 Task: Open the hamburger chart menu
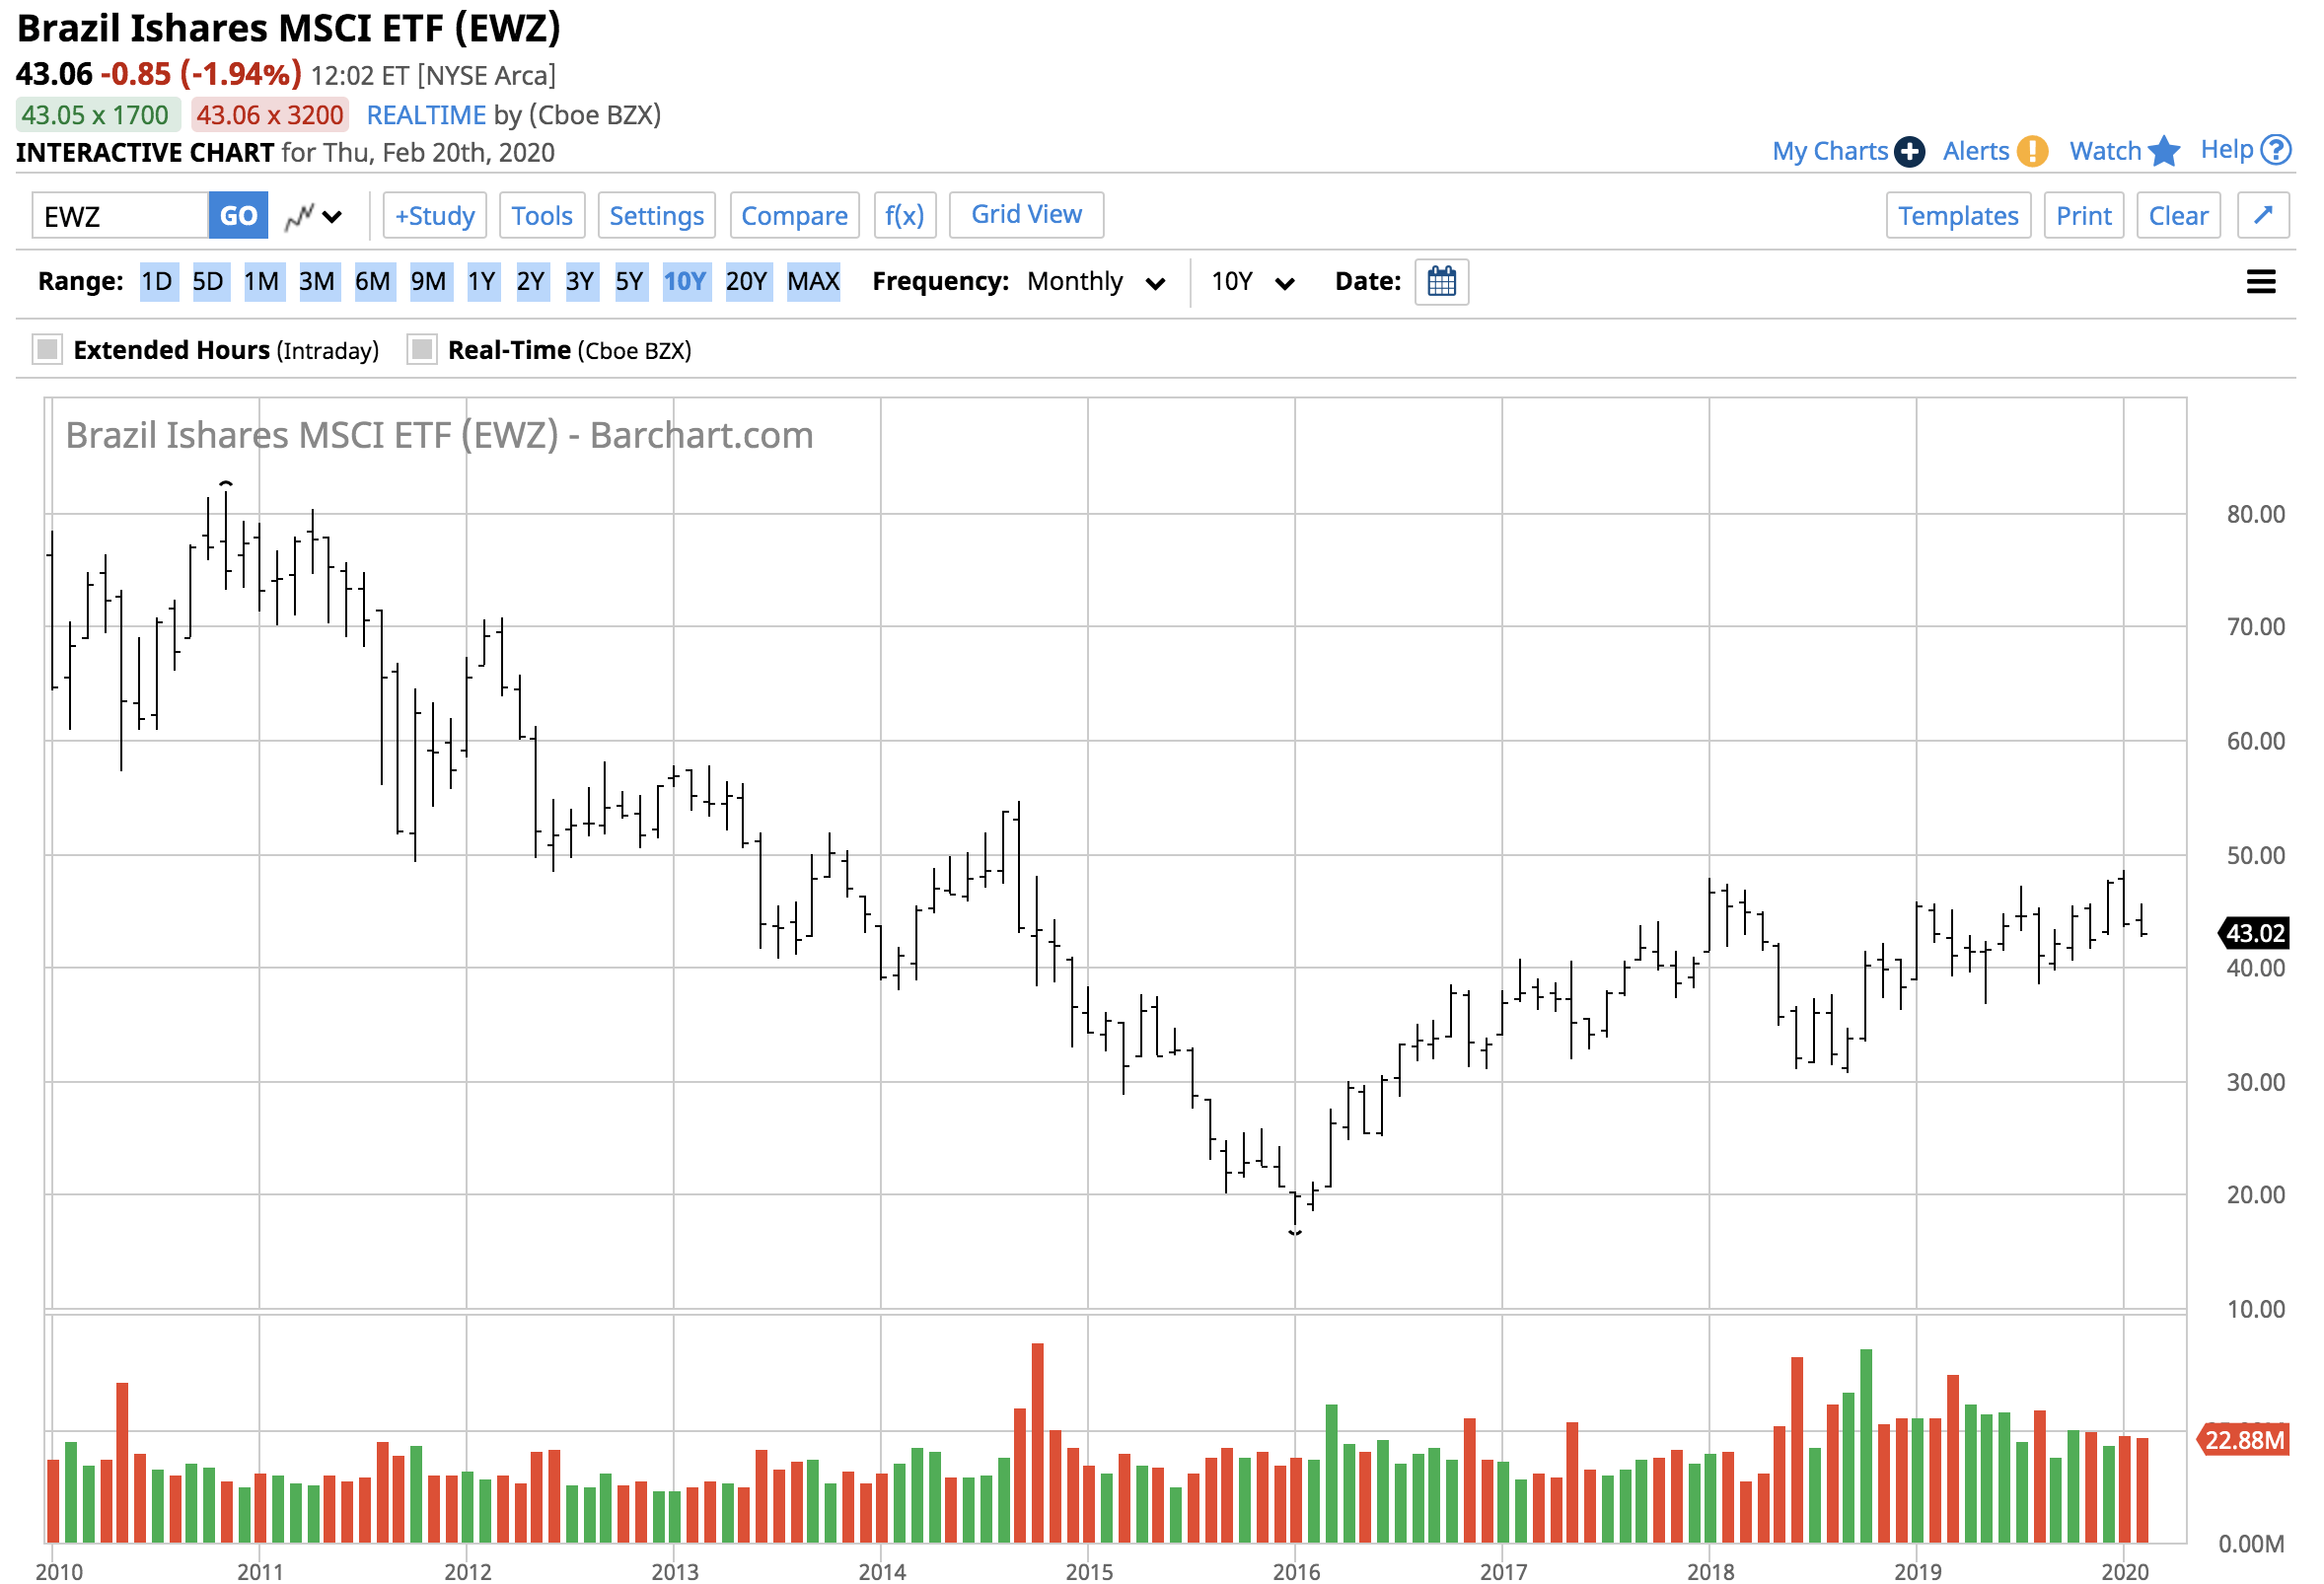point(2260,282)
